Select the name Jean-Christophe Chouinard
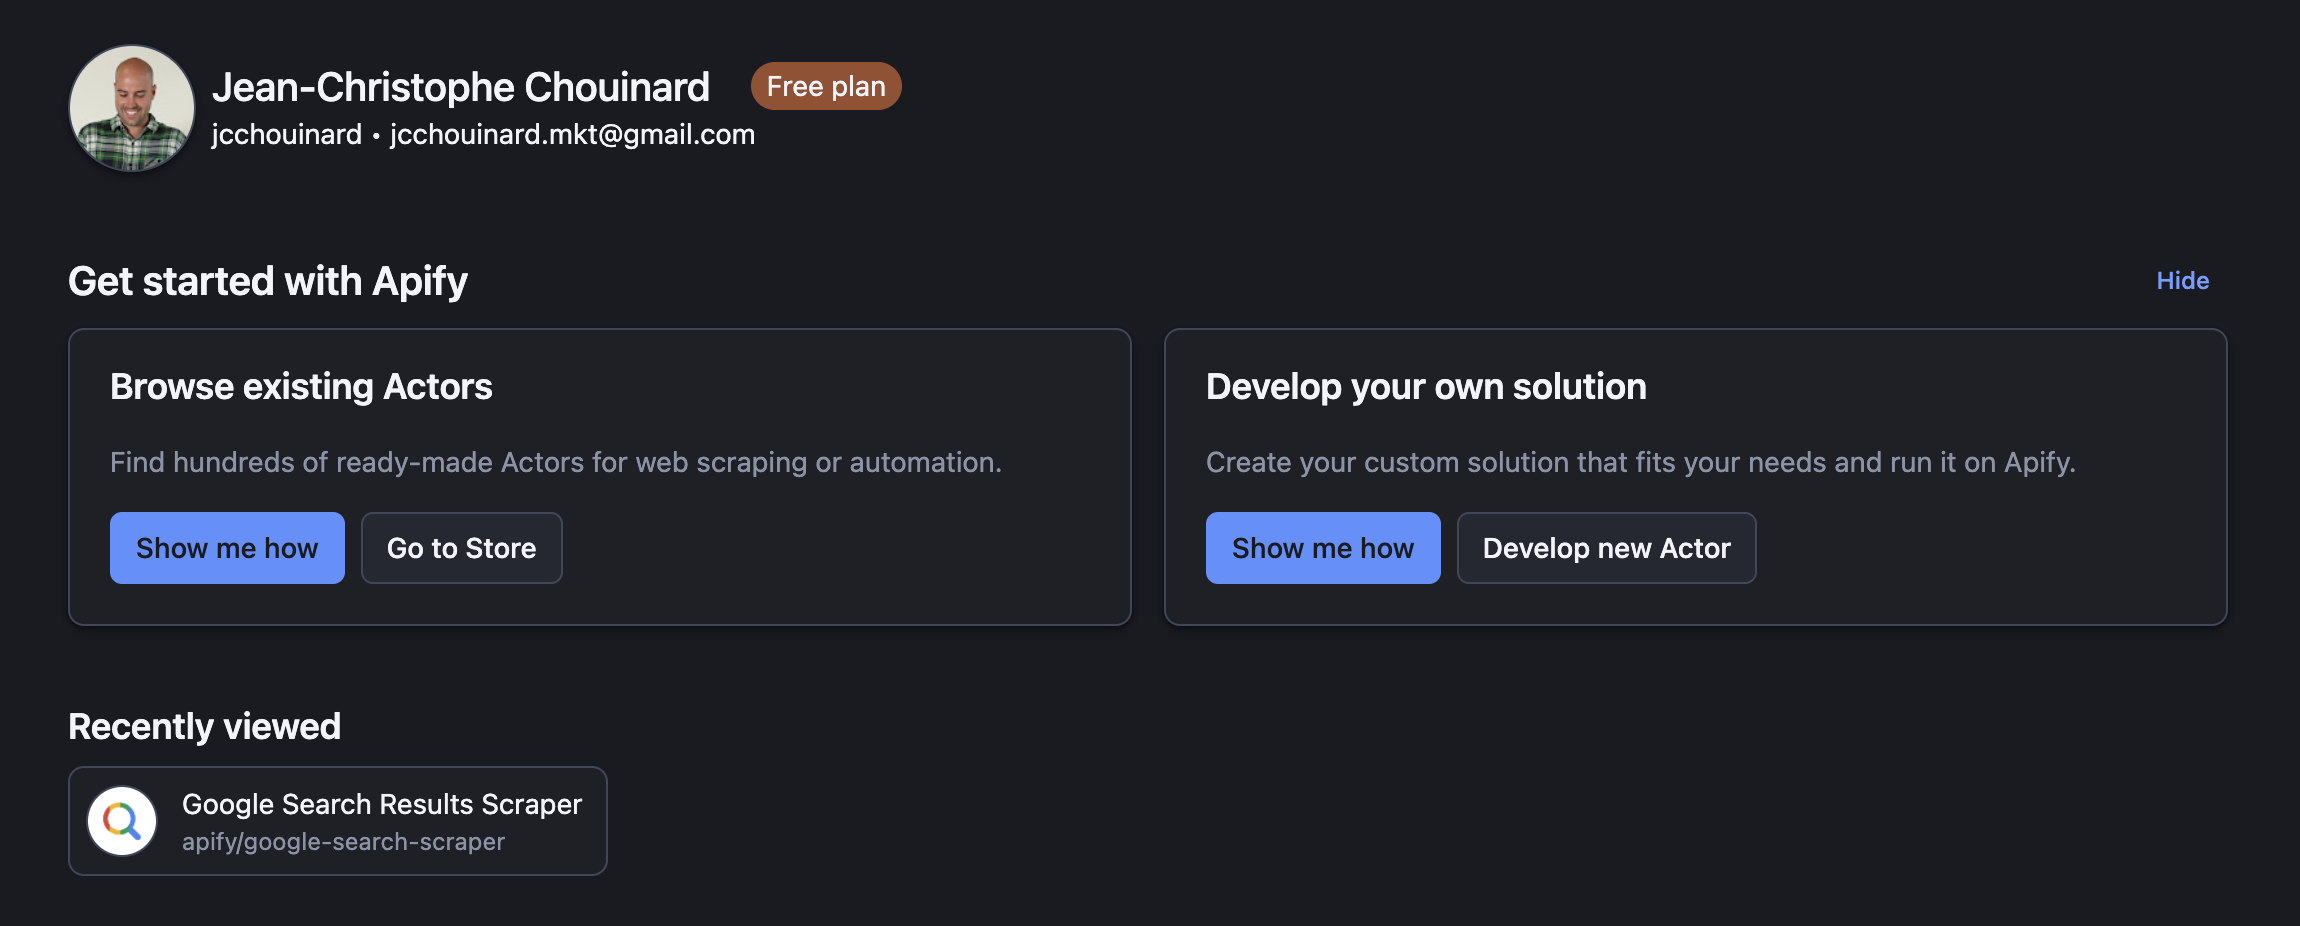The image size is (2300, 926). pos(461,87)
